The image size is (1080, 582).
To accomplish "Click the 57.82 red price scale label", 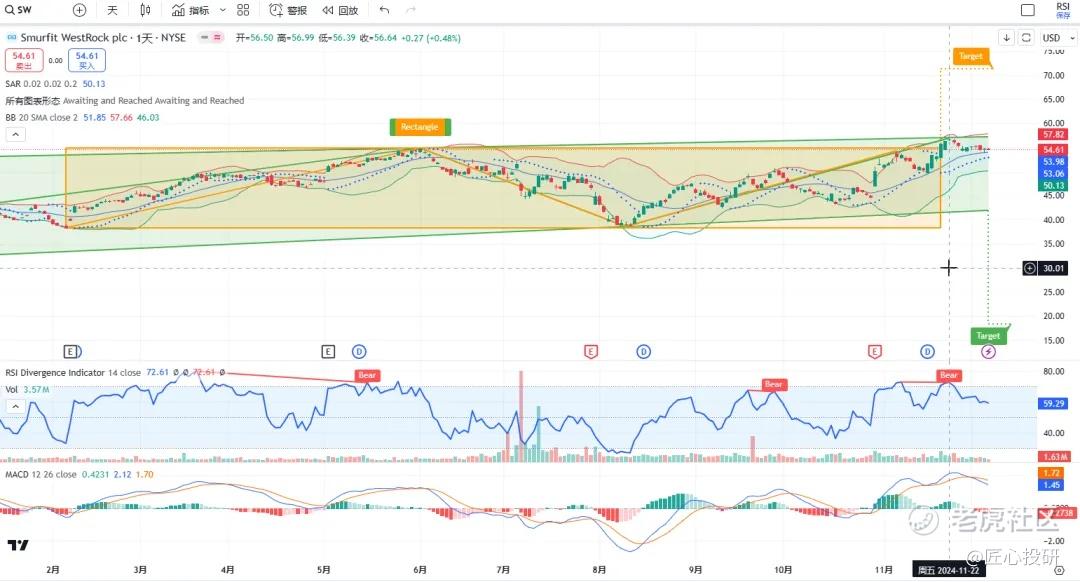I will [x=1053, y=134].
